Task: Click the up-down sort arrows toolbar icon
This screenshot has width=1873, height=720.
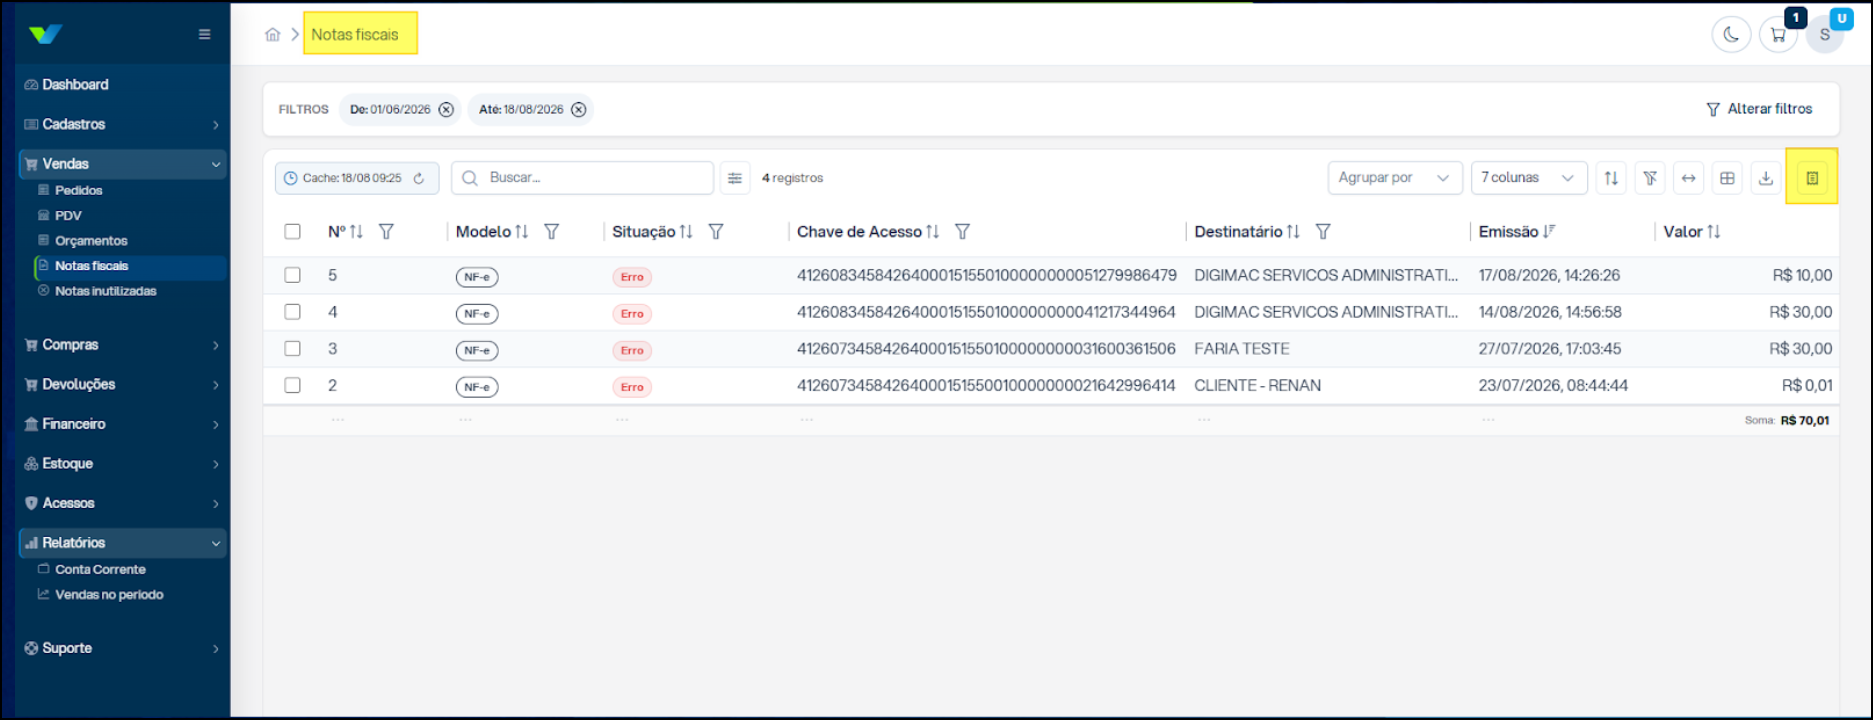Action: 1611,178
